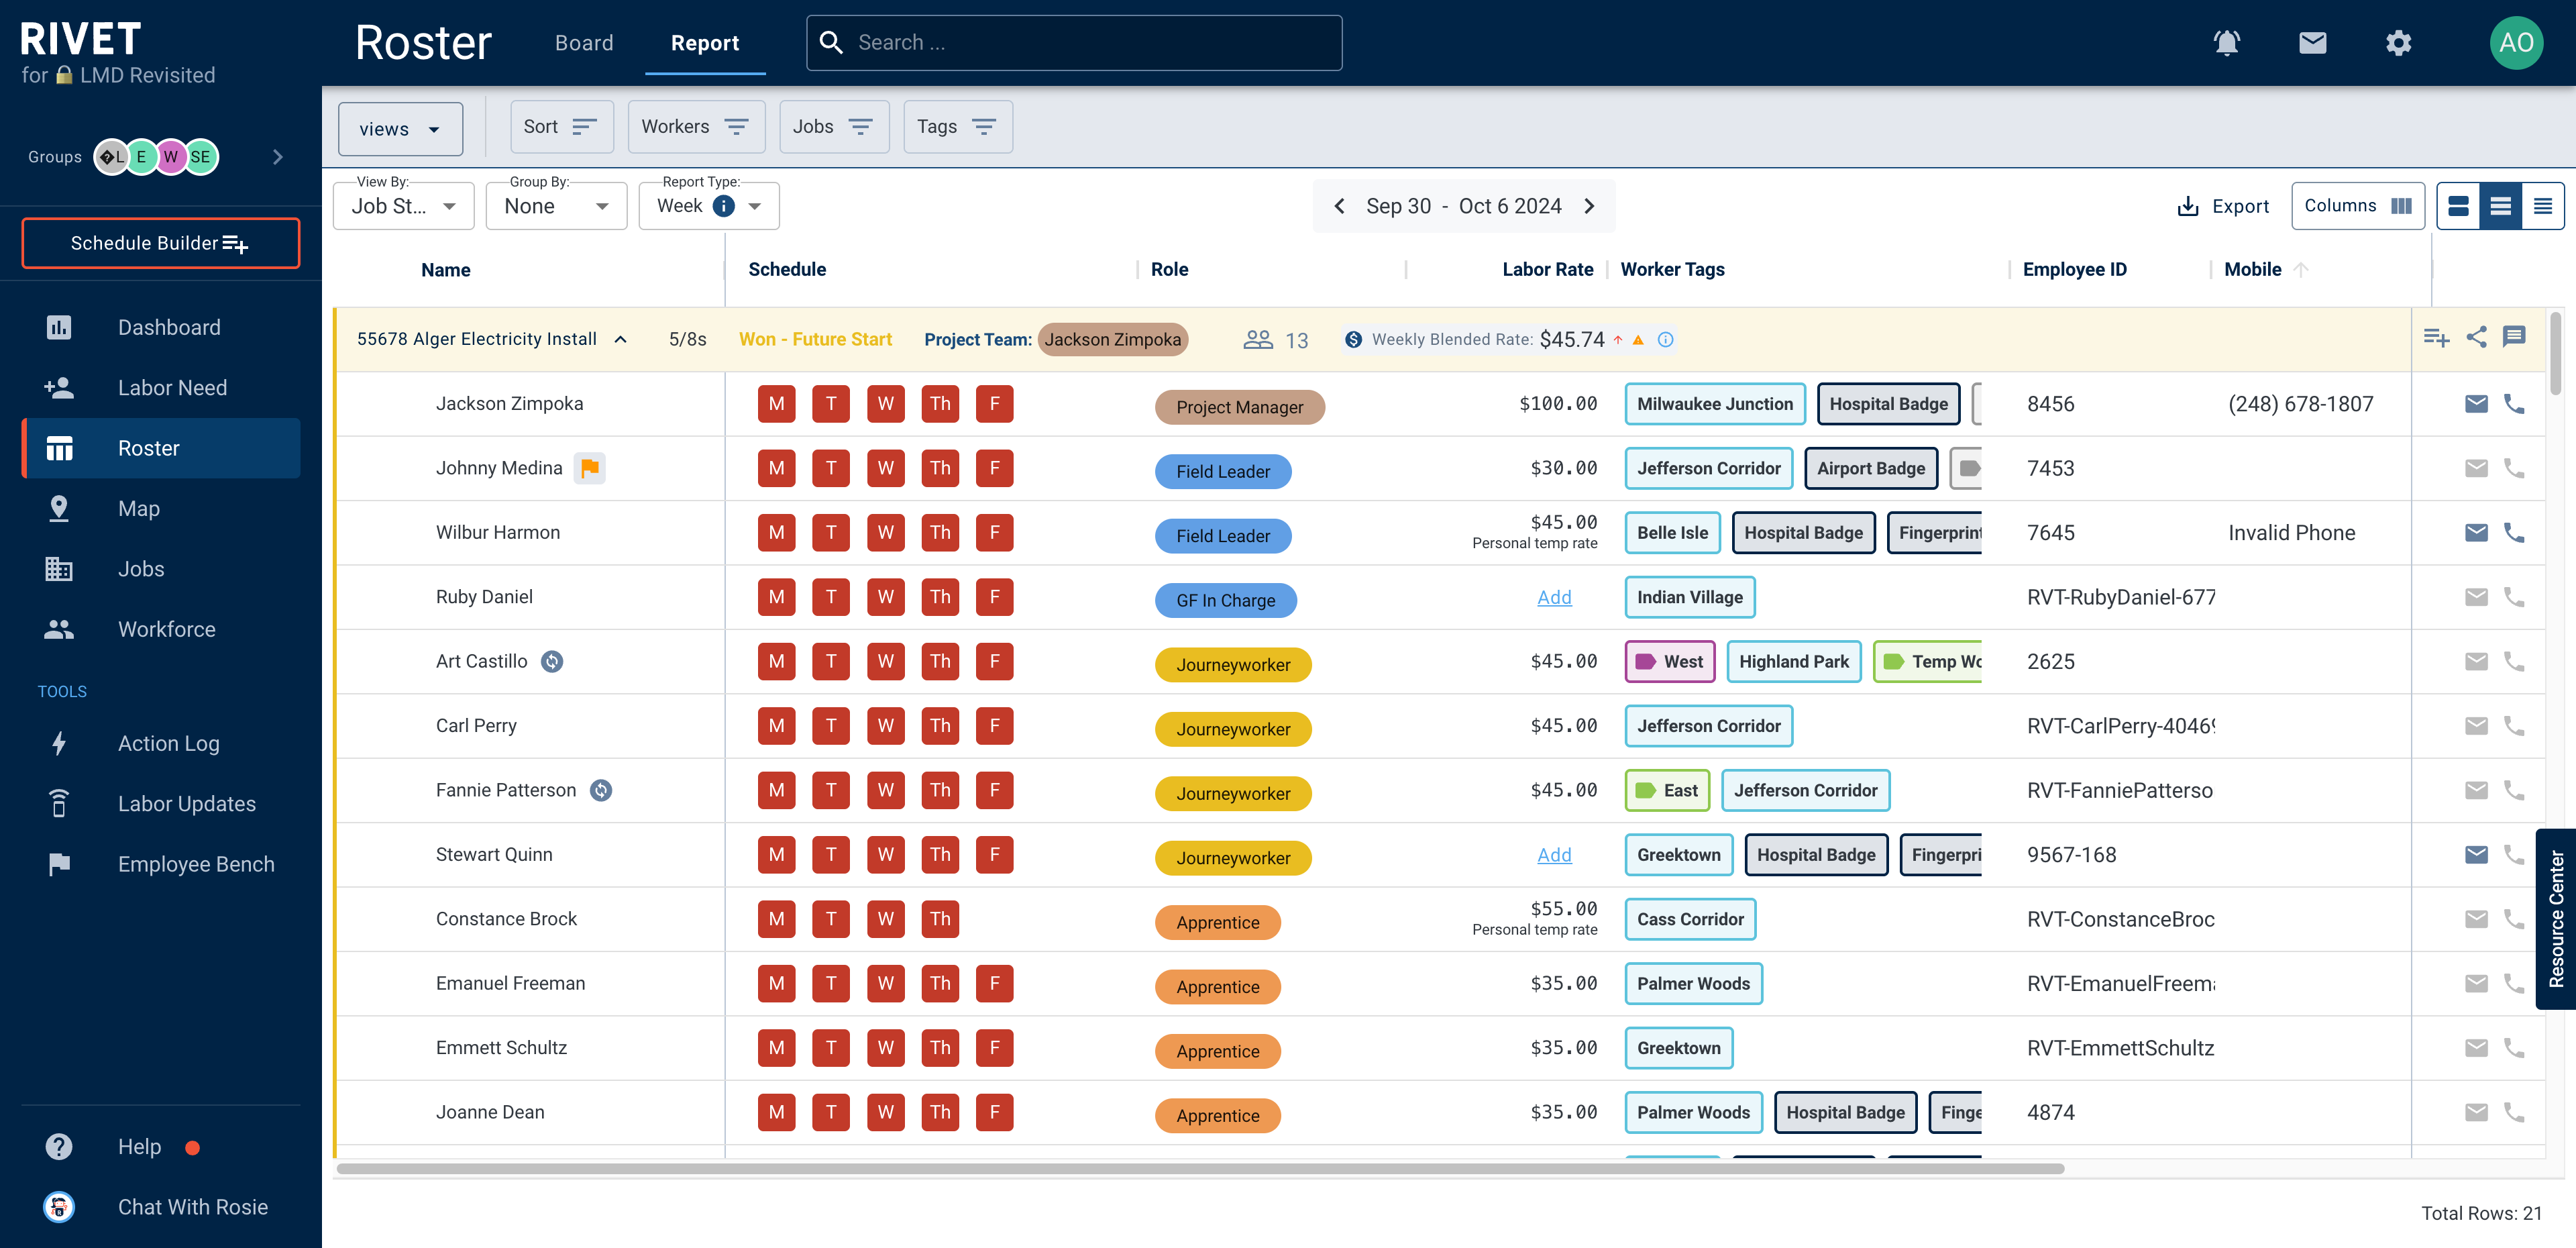Click the Labor Need add-person icon
The width and height of the screenshot is (2576, 1248).
[59, 387]
